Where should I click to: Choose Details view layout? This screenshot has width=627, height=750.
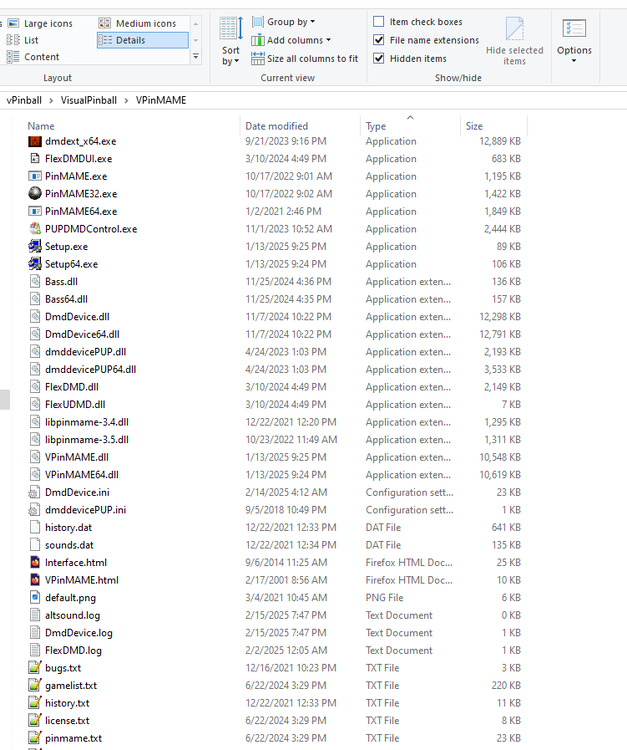coord(143,40)
